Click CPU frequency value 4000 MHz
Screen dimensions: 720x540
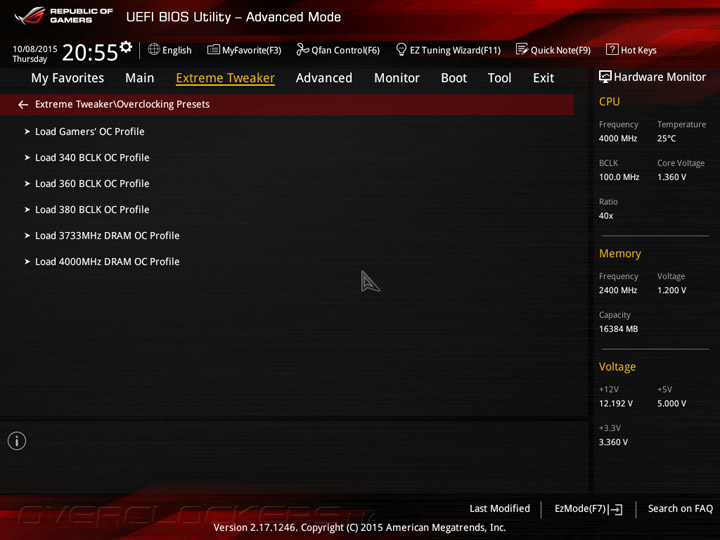pos(618,138)
